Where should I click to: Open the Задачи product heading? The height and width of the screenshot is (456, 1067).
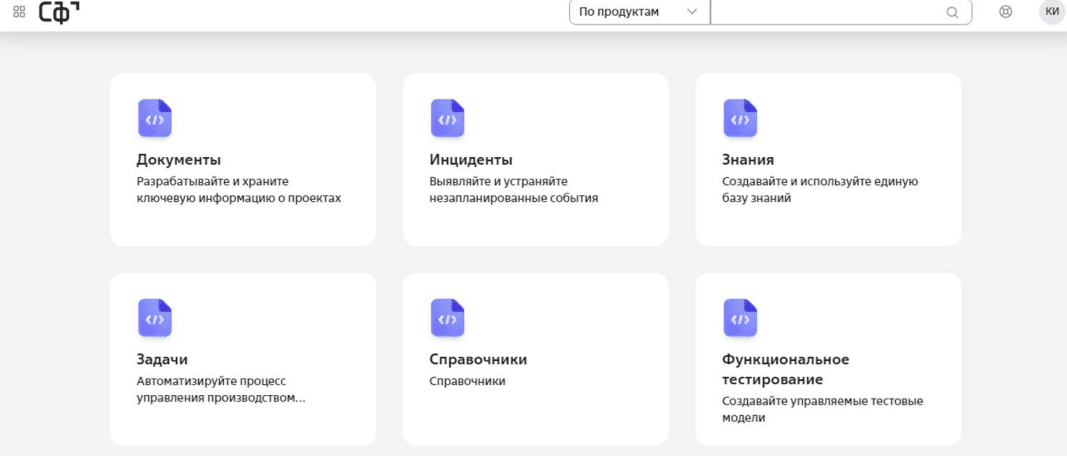tap(162, 359)
